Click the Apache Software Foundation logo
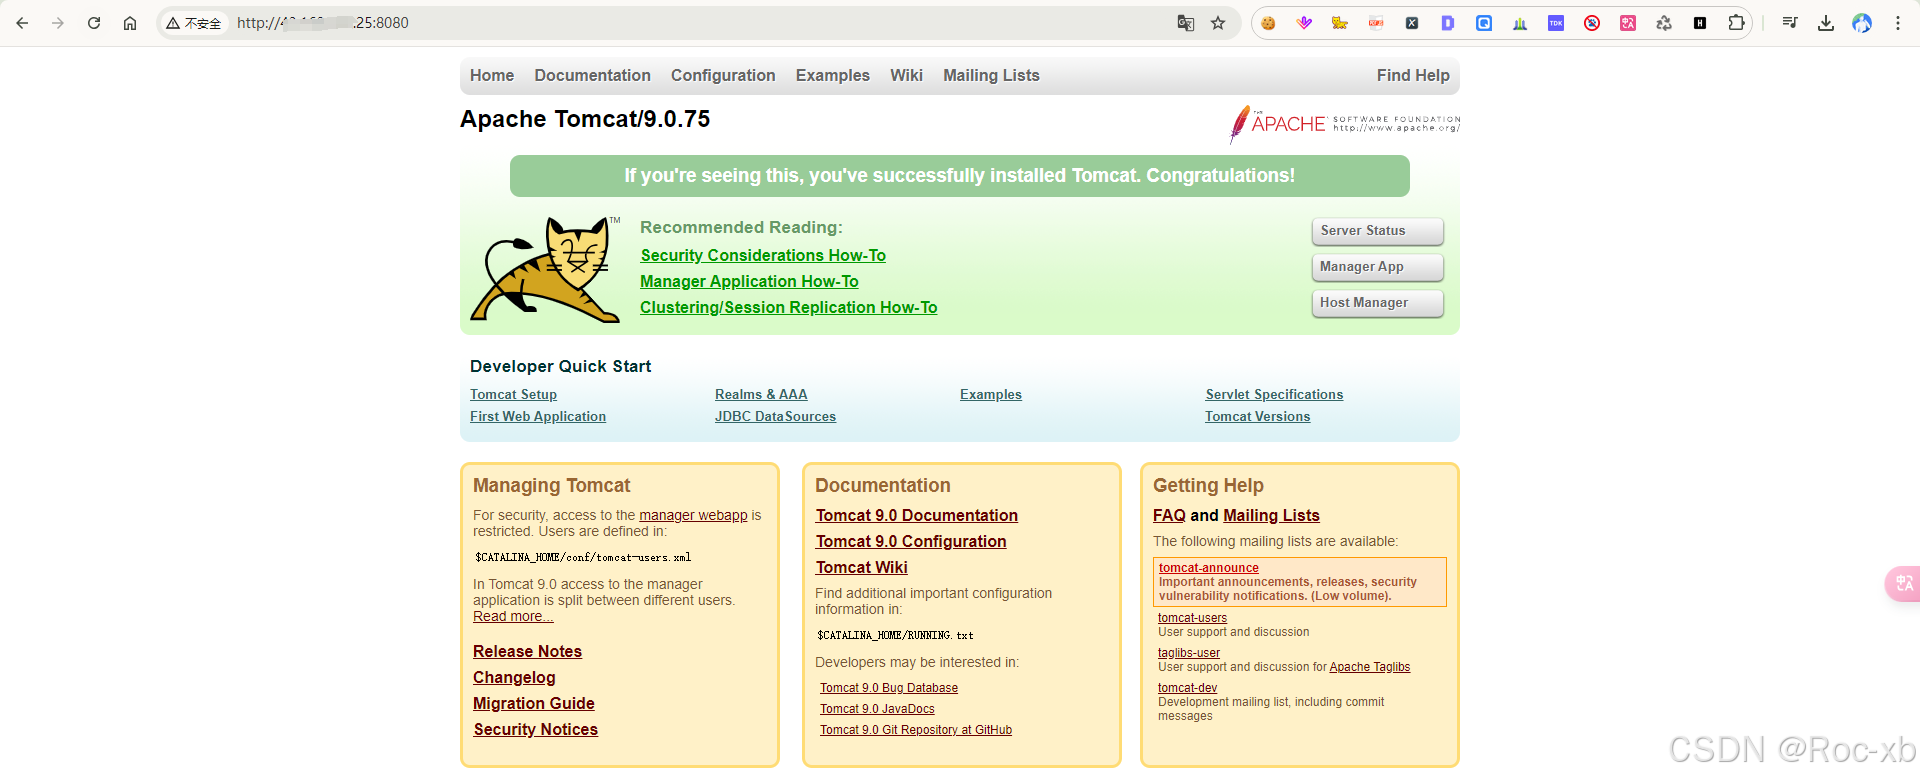The image size is (1920, 781). pos(1345,124)
